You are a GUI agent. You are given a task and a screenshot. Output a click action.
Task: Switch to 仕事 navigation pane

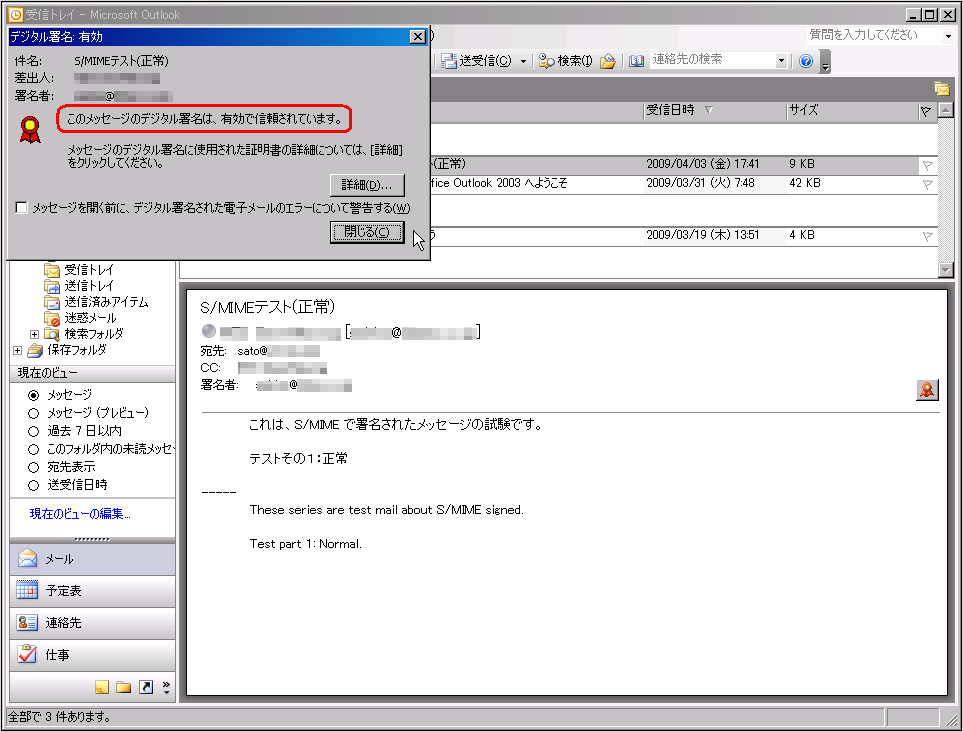click(x=92, y=655)
